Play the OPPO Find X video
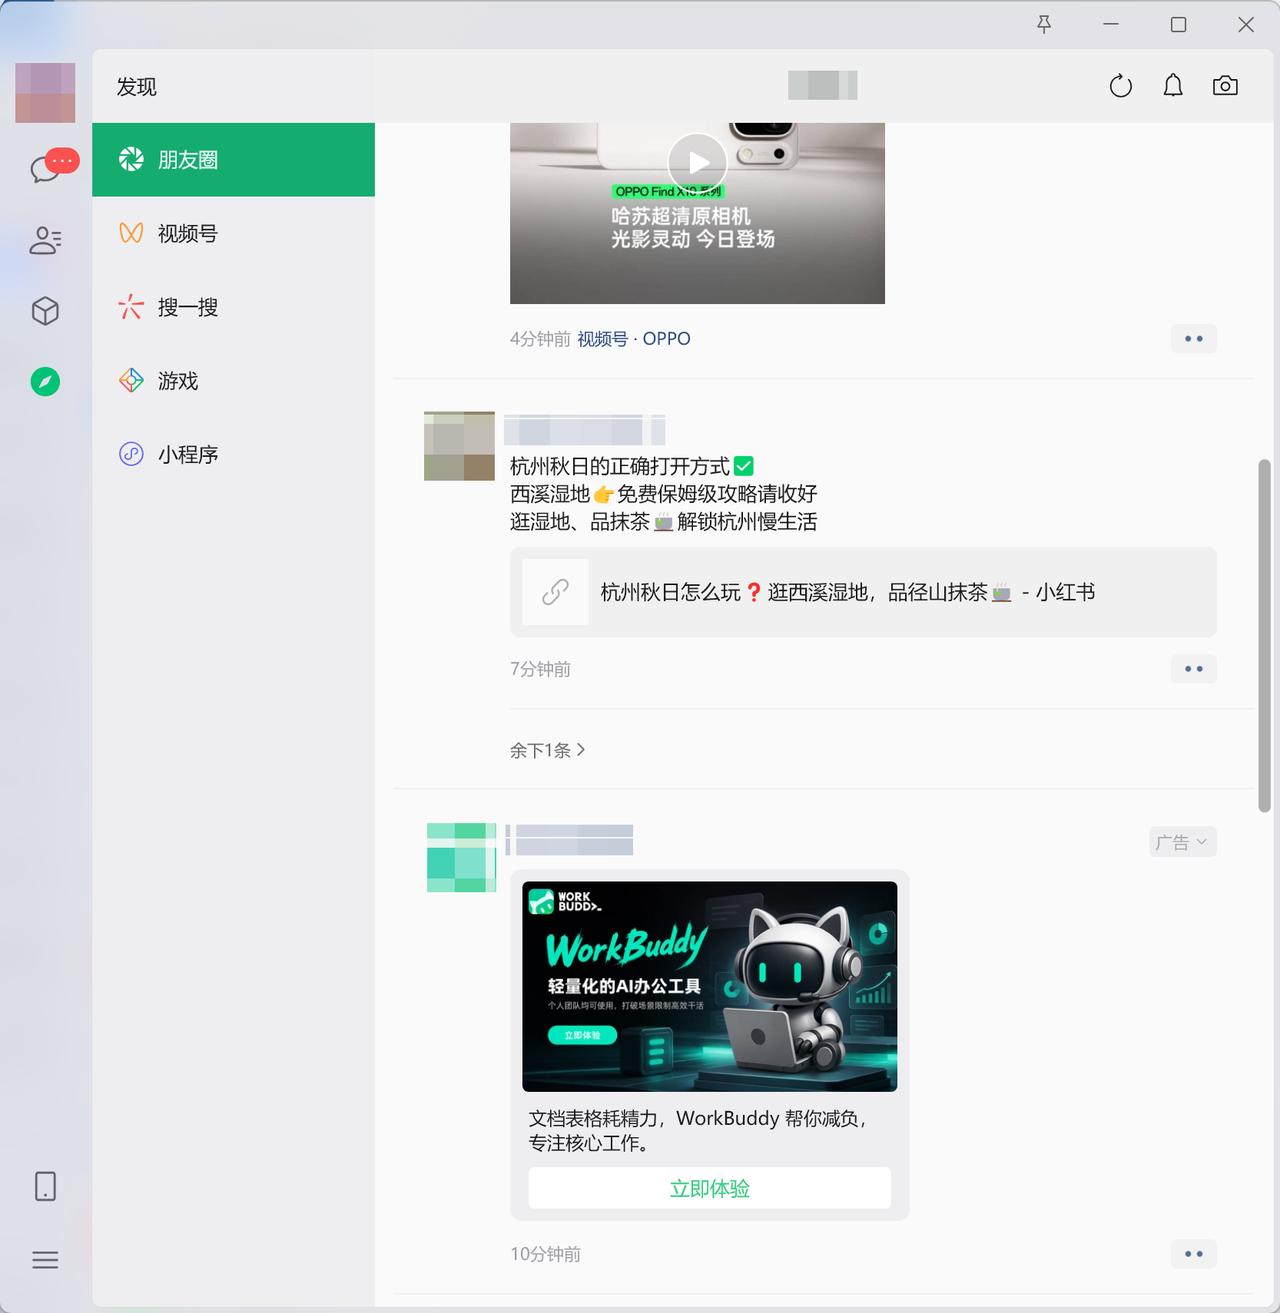 click(697, 162)
